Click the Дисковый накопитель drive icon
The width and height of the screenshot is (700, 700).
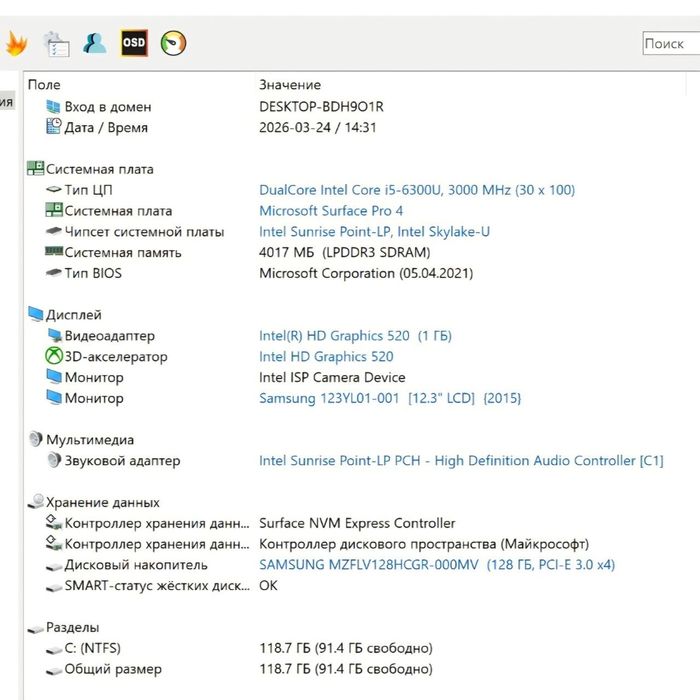[54, 567]
